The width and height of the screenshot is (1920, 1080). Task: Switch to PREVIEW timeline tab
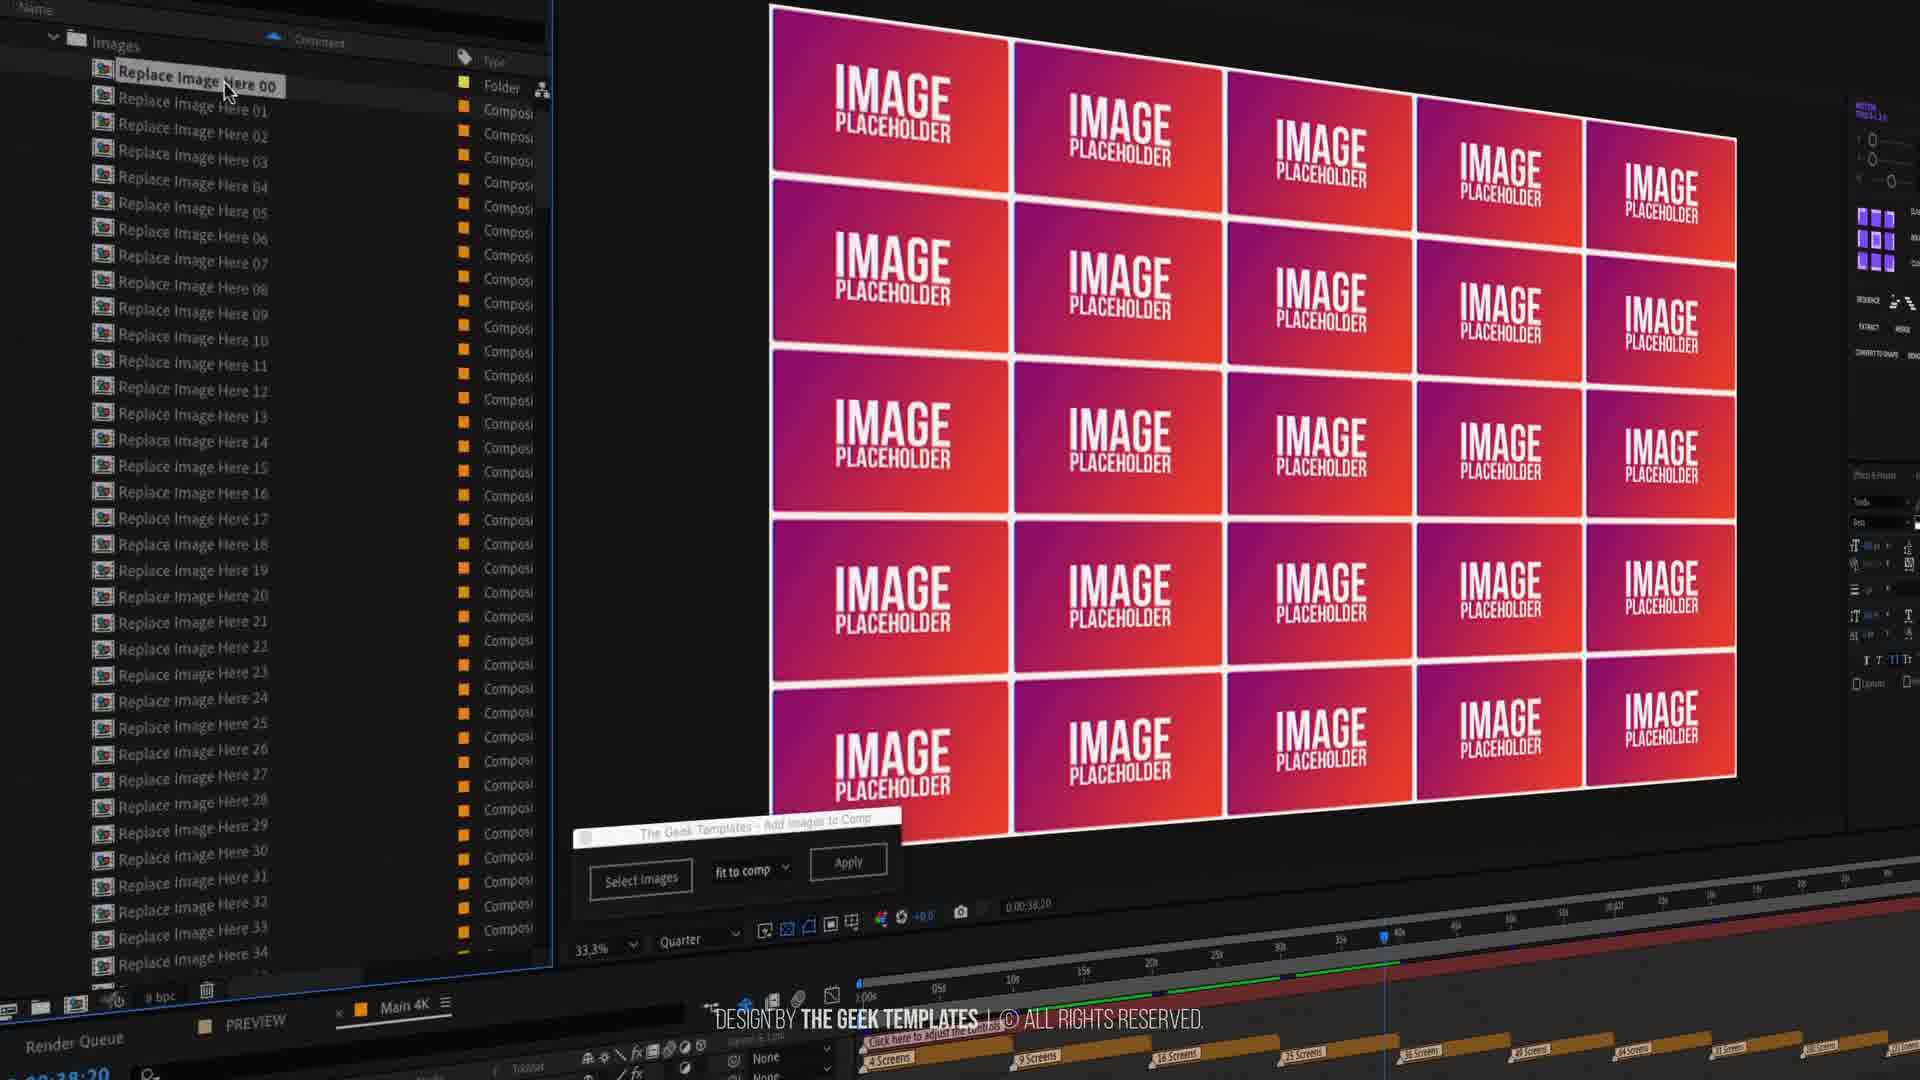tap(255, 1022)
